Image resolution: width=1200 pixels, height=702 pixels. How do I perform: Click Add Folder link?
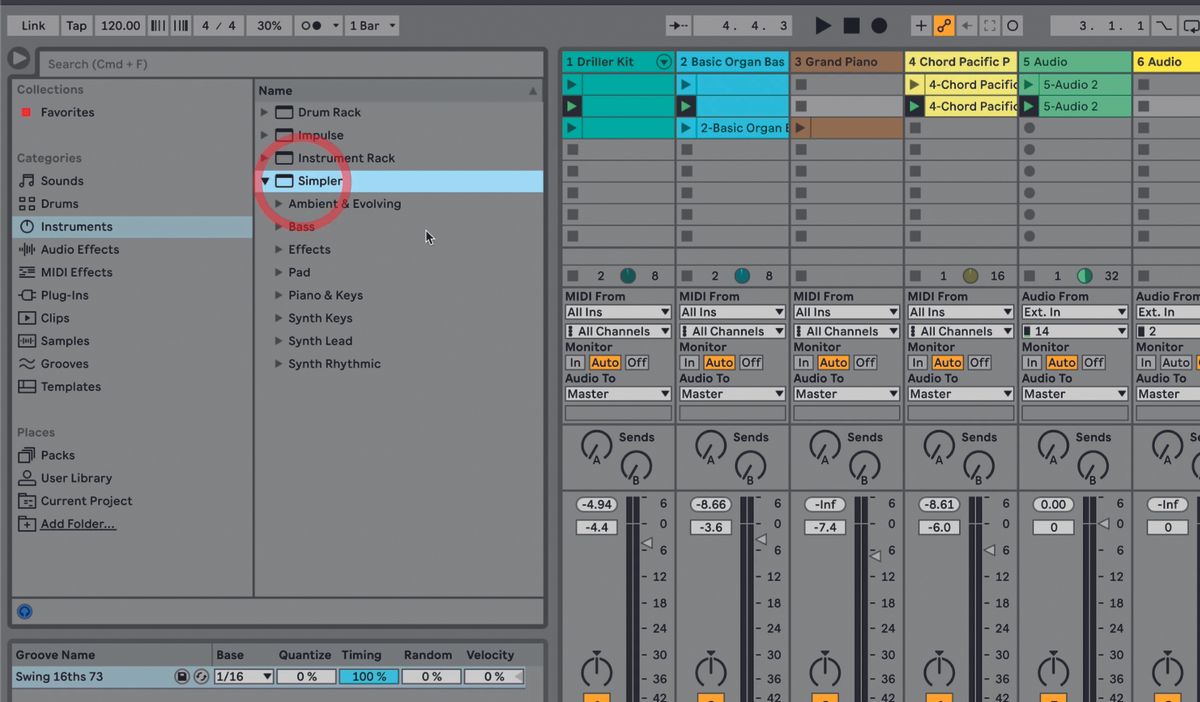coord(77,524)
